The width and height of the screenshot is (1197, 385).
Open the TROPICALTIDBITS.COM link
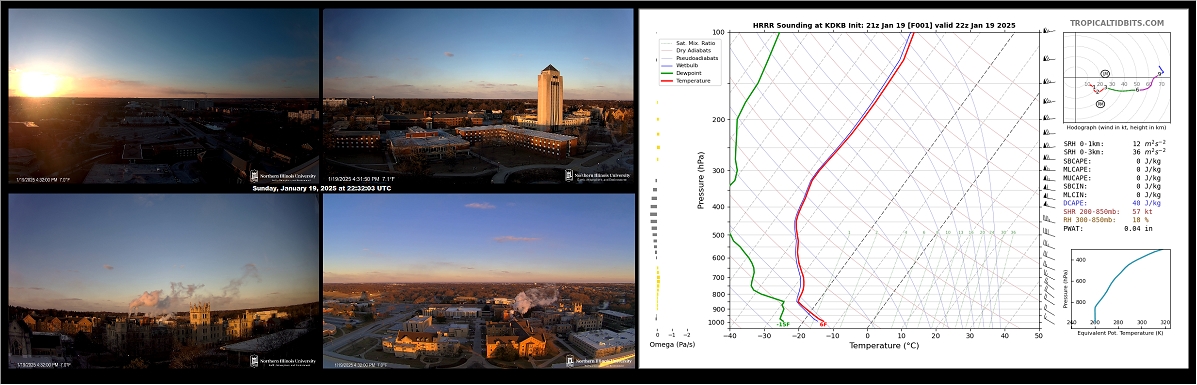(x=1116, y=23)
